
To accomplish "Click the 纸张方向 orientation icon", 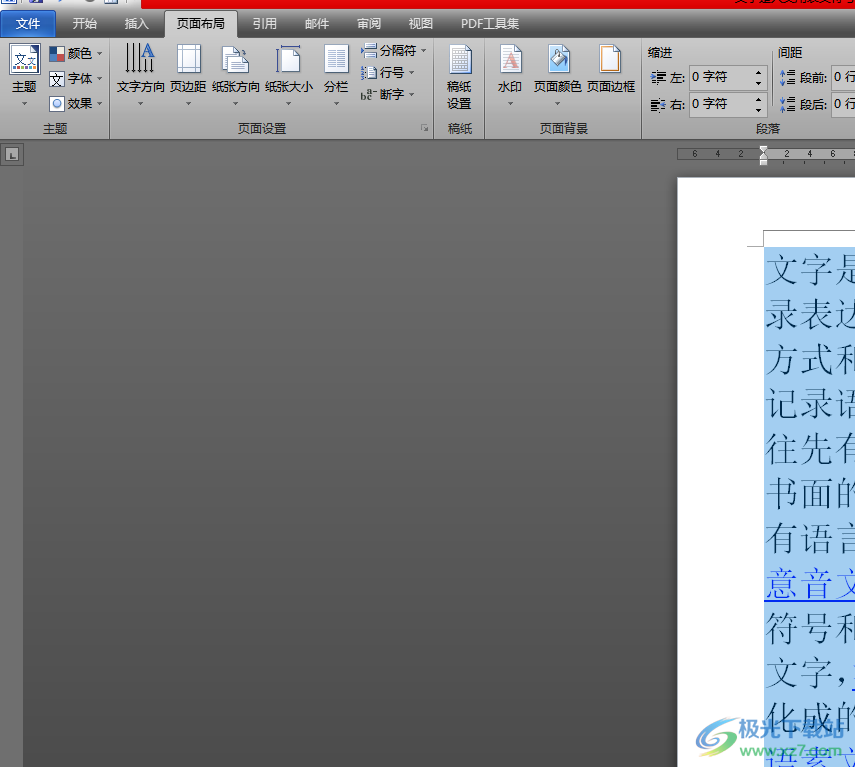I will [x=236, y=59].
